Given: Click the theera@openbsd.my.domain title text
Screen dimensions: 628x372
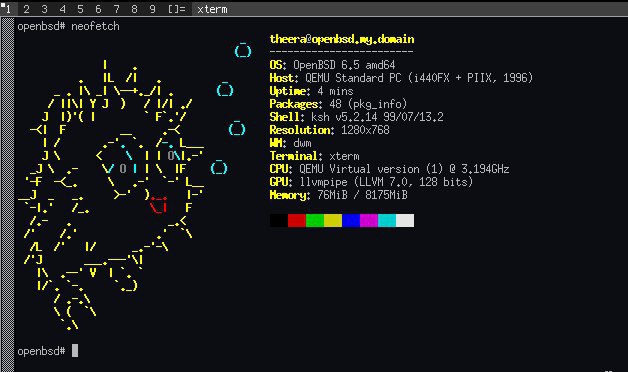Looking at the screenshot, I should tap(342, 39).
